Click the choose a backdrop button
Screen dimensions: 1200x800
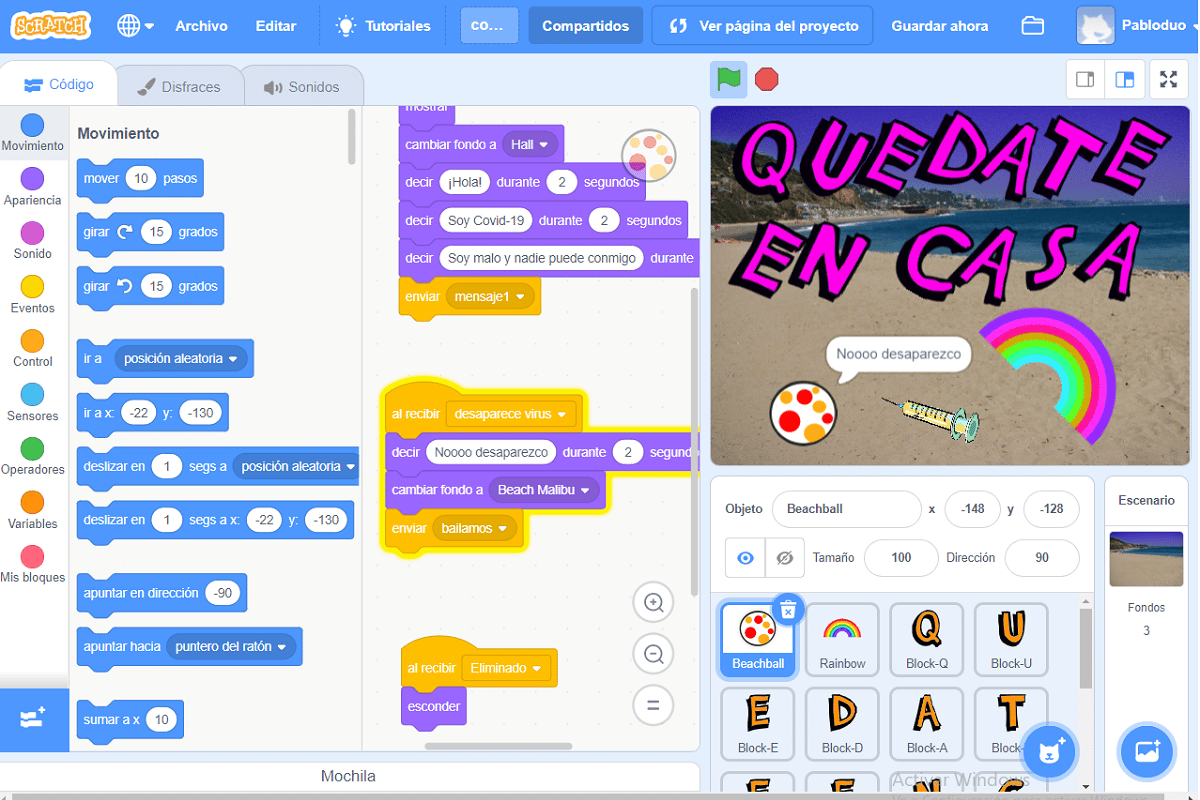1146,751
